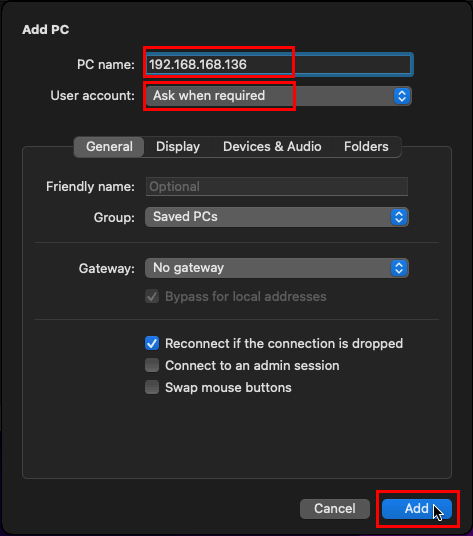Check the Swap mouse buttons box

coord(152,387)
